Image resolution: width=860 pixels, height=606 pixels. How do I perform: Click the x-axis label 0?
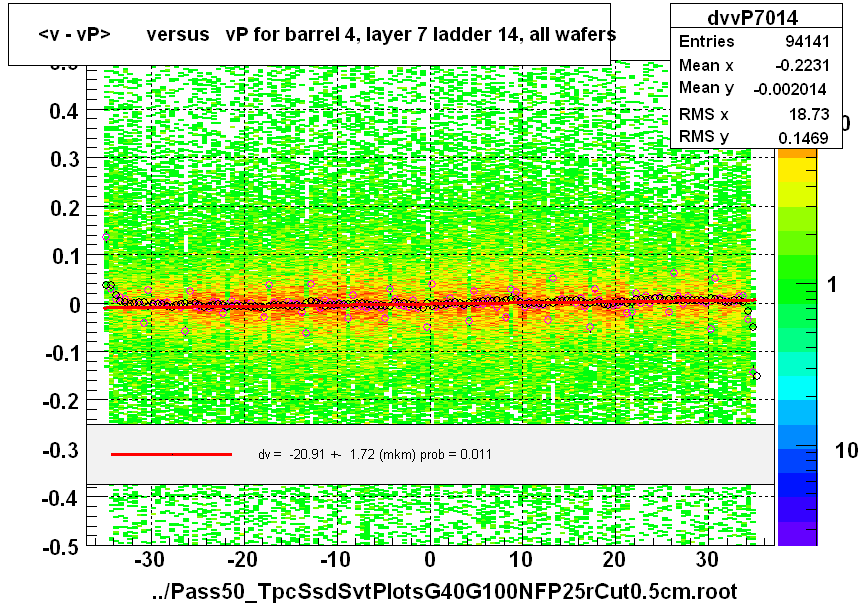click(x=430, y=560)
